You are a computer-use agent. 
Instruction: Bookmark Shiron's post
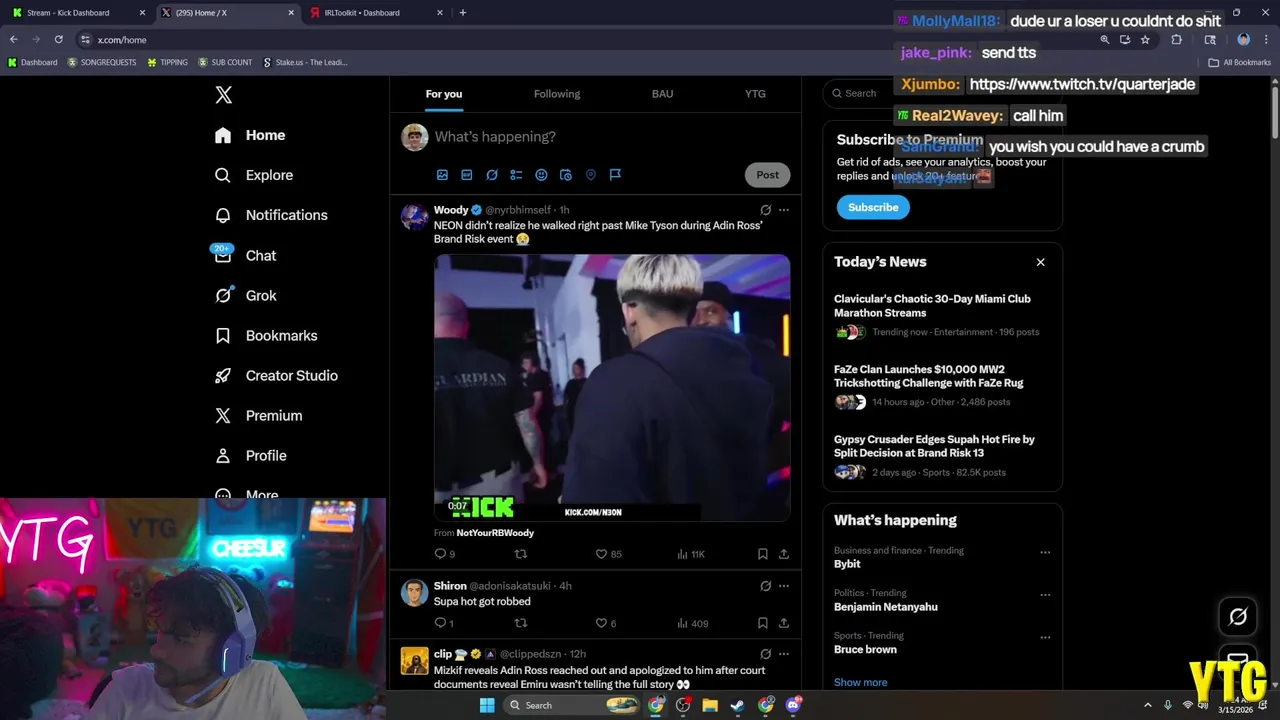point(762,623)
